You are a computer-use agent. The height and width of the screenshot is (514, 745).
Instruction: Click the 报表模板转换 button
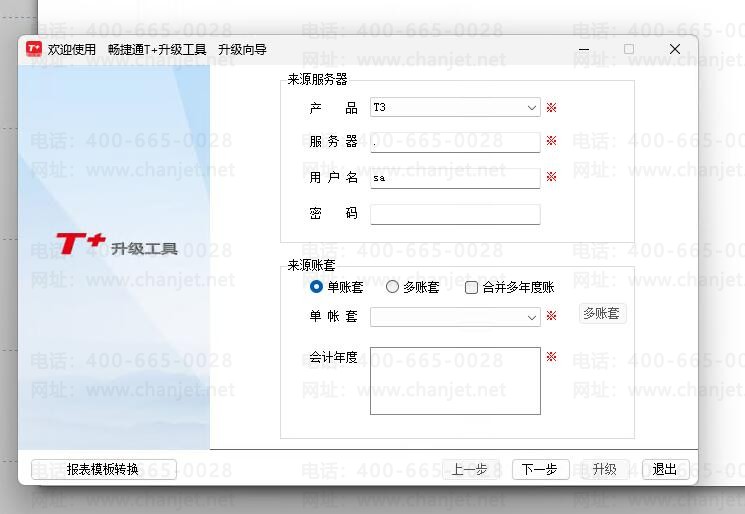point(104,469)
